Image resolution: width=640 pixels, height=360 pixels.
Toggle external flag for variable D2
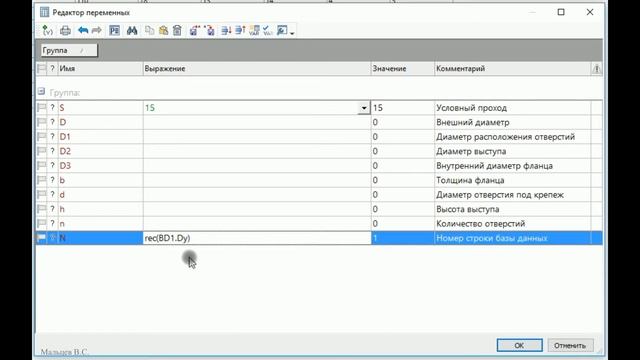pos(42,151)
